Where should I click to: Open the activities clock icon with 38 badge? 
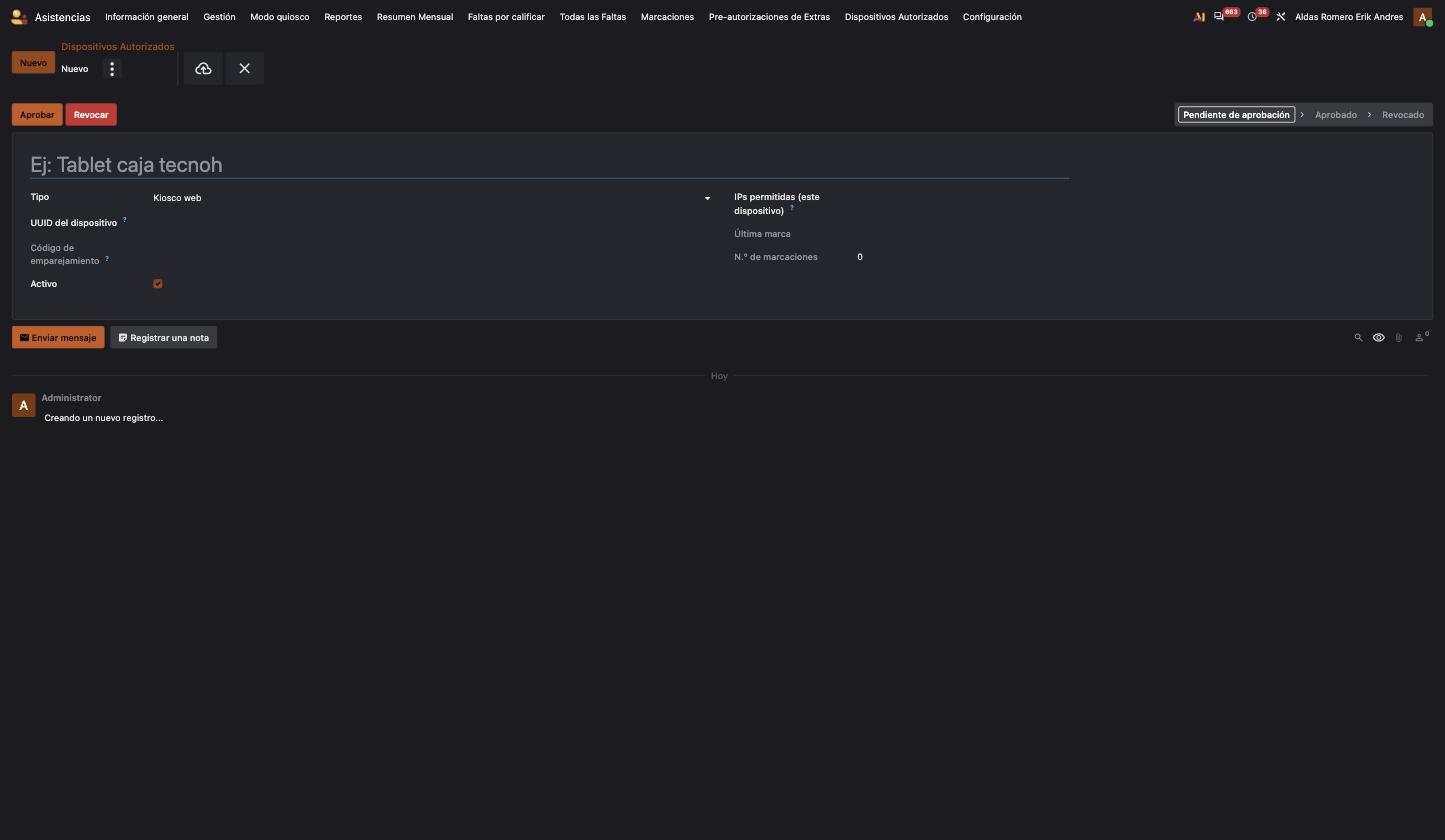[x=1252, y=17]
